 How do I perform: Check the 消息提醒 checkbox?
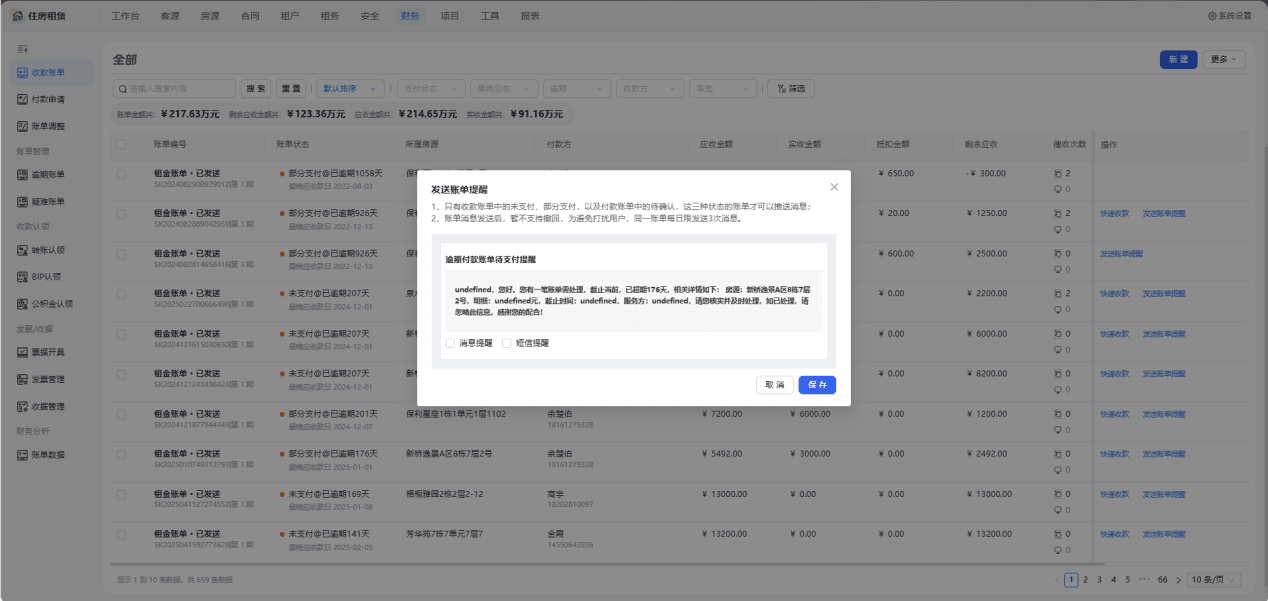tap(450, 343)
